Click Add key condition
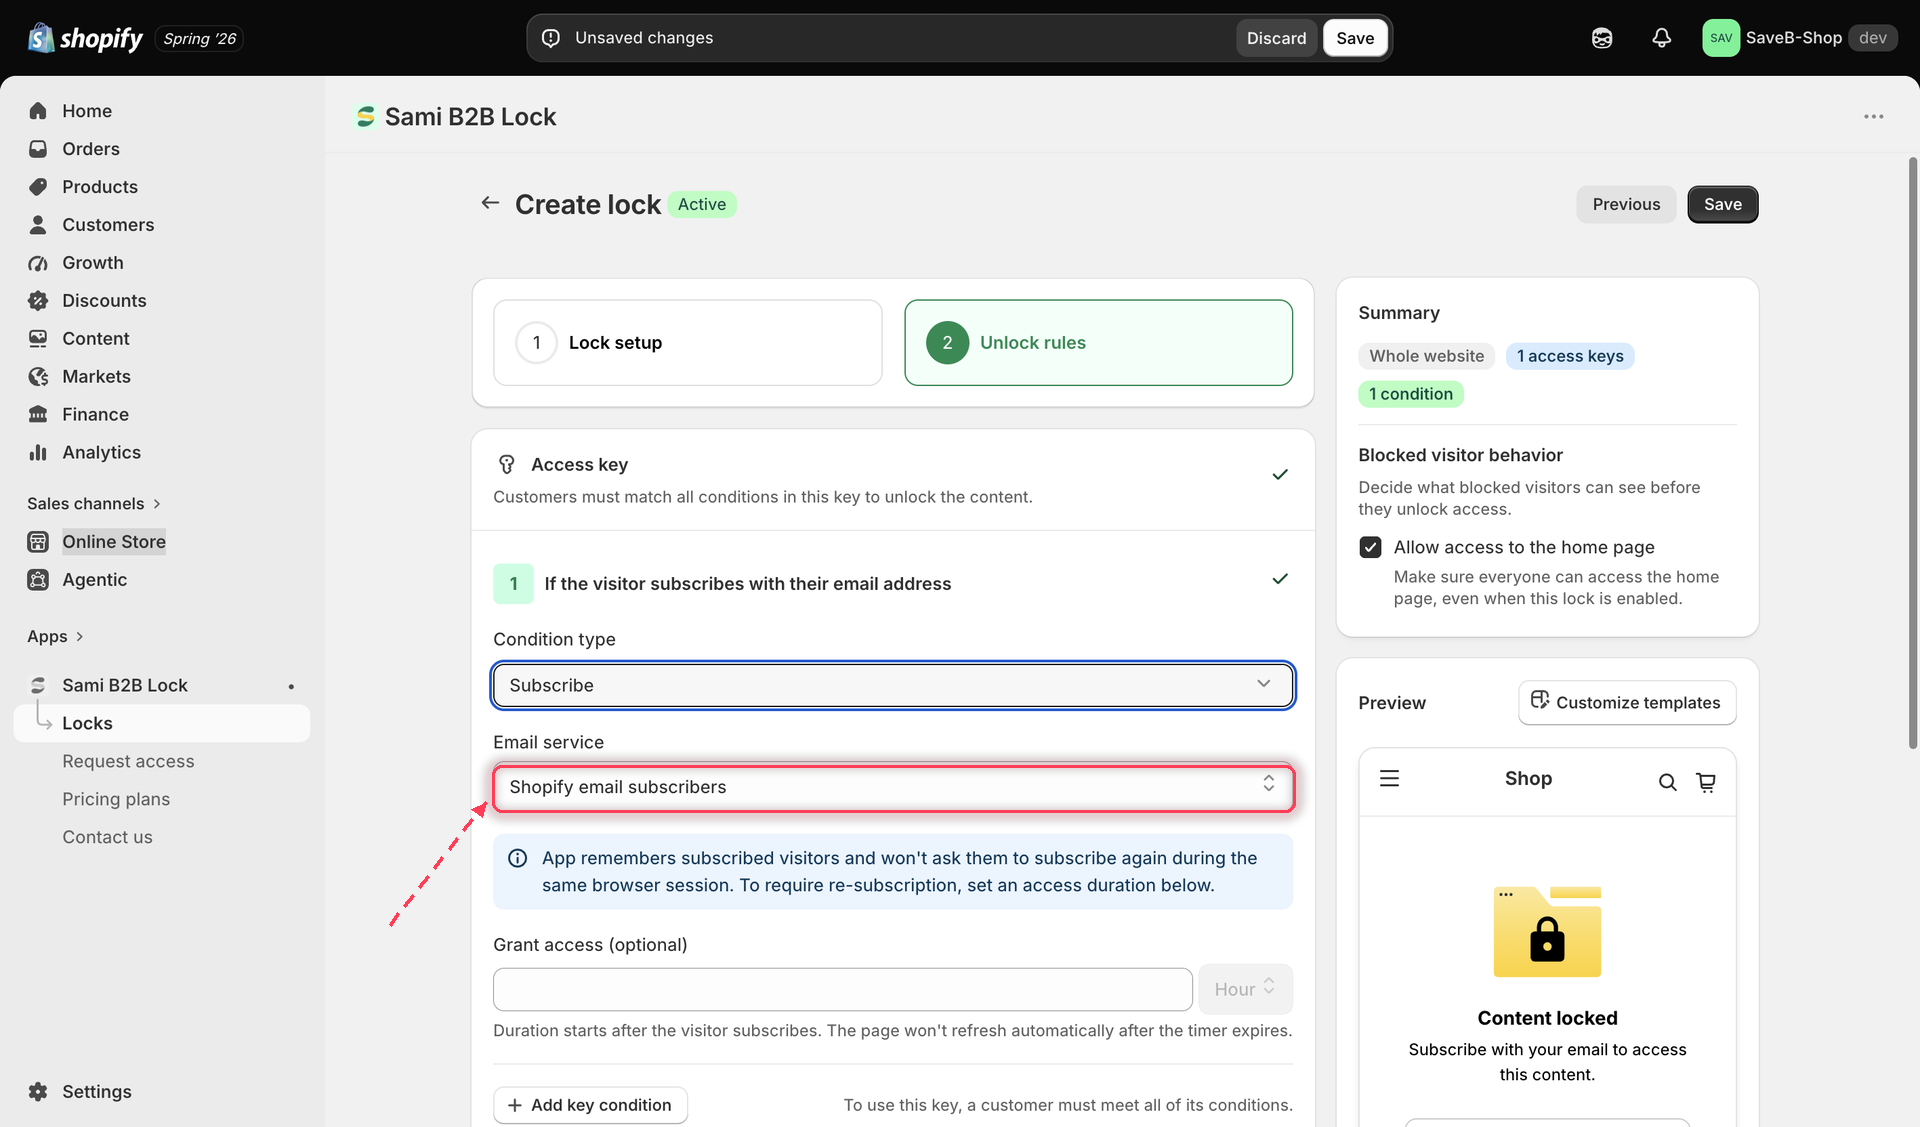 (590, 1105)
